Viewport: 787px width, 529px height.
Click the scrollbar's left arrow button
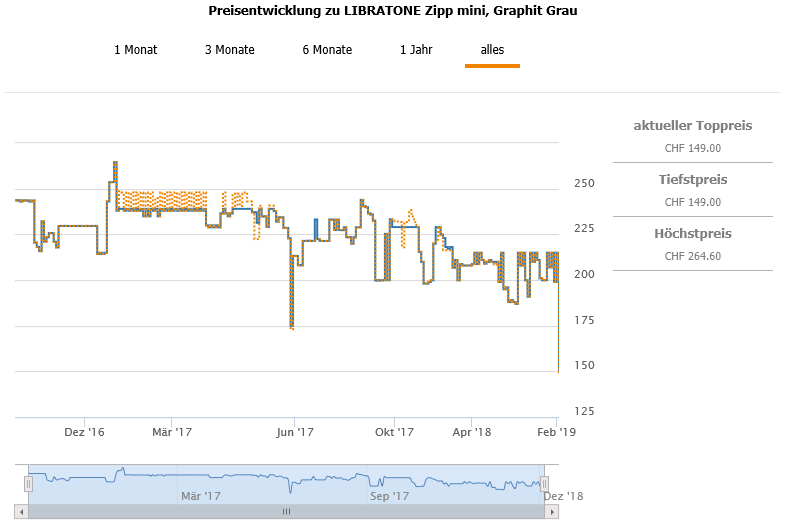click(x=23, y=511)
